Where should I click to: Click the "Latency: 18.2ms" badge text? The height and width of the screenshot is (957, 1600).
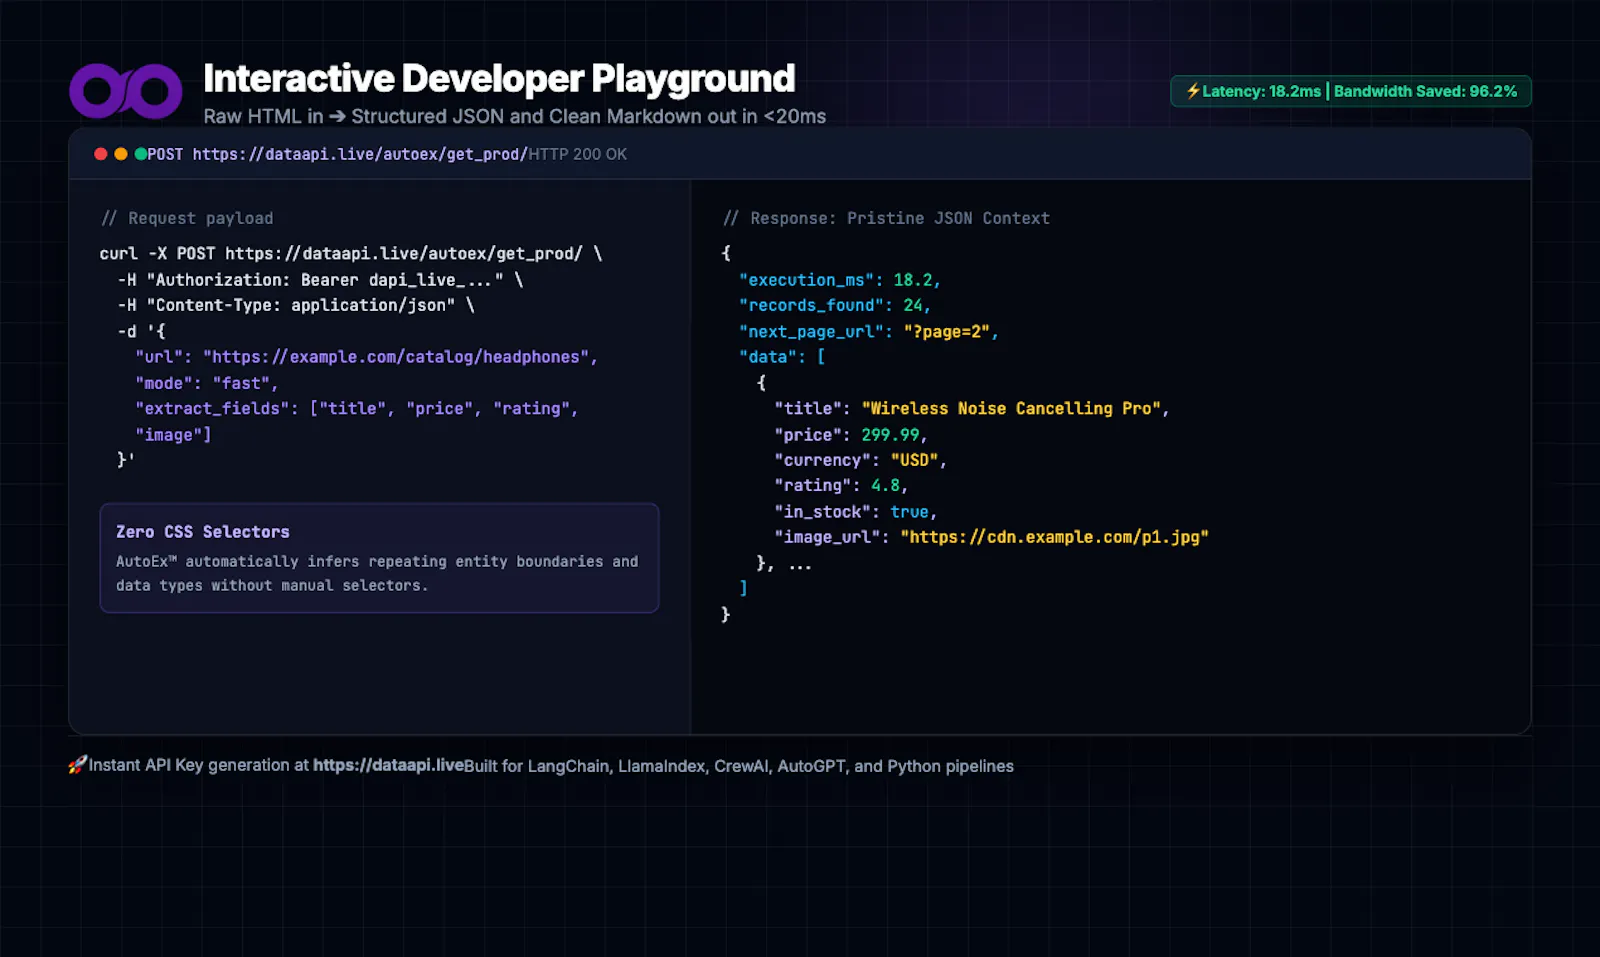coord(1261,91)
